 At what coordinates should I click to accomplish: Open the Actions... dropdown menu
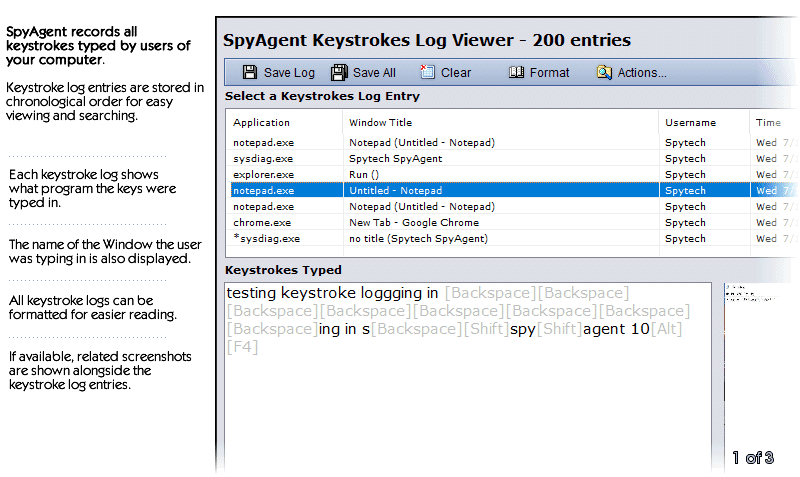point(641,73)
